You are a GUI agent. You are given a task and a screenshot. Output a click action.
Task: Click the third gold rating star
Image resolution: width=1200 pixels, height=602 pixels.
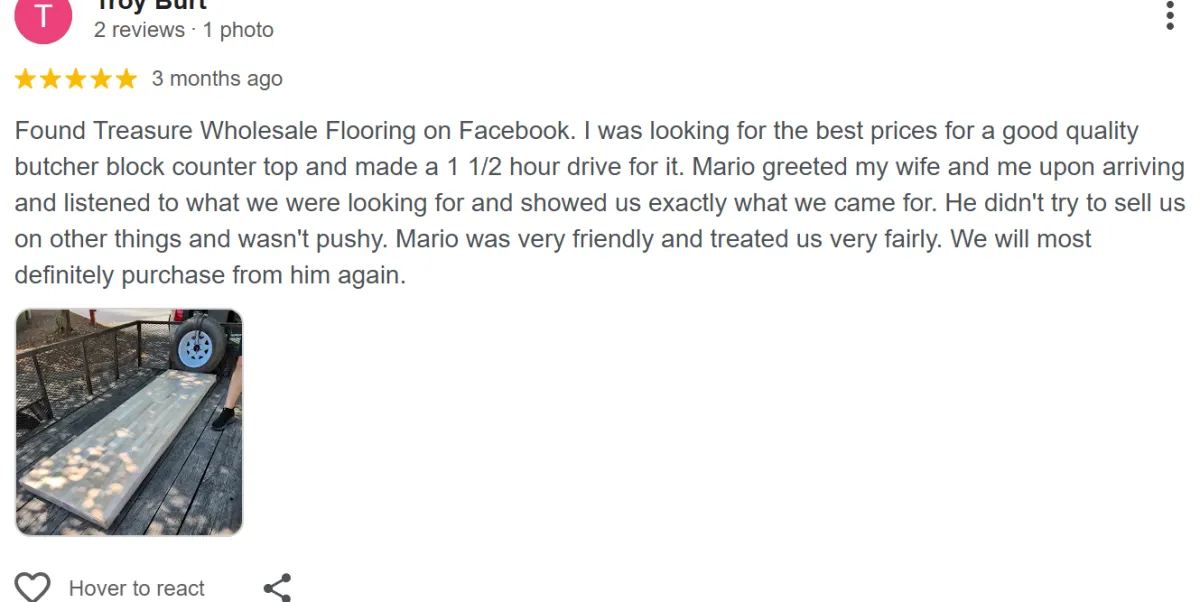click(76, 79)
